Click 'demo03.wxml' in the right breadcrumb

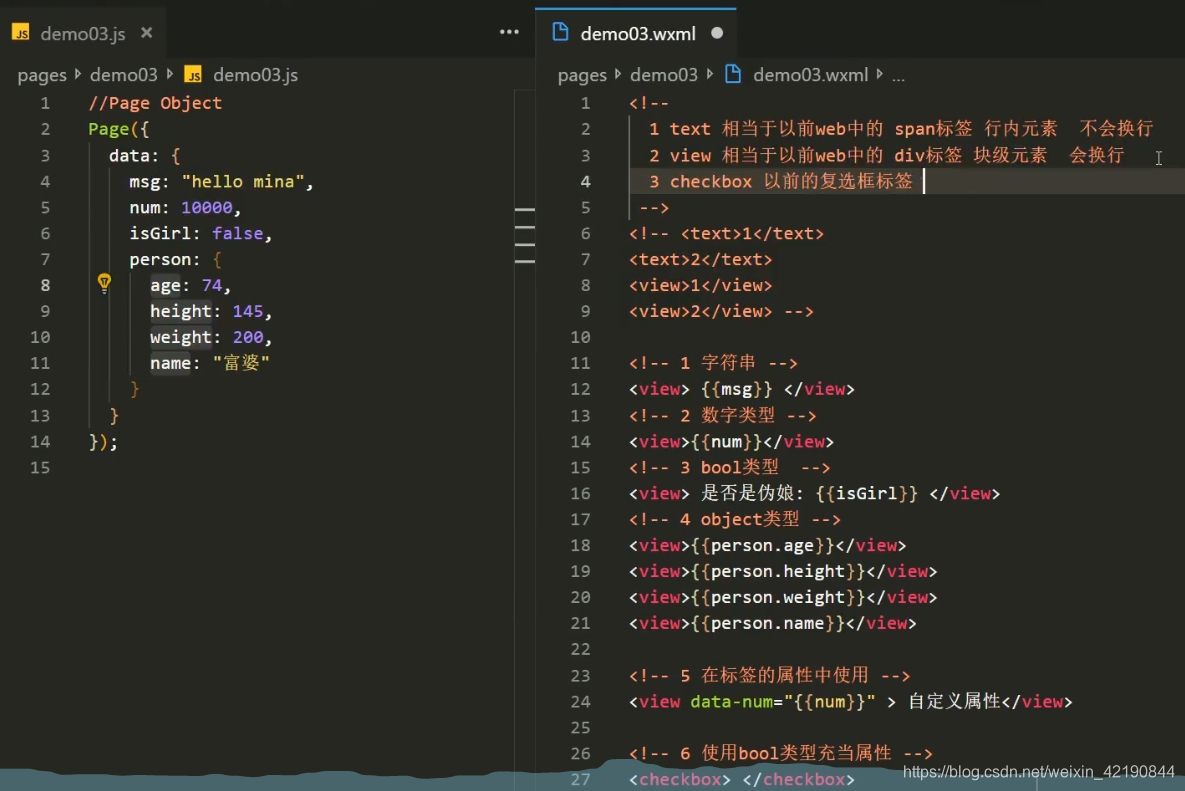point(810,75)
